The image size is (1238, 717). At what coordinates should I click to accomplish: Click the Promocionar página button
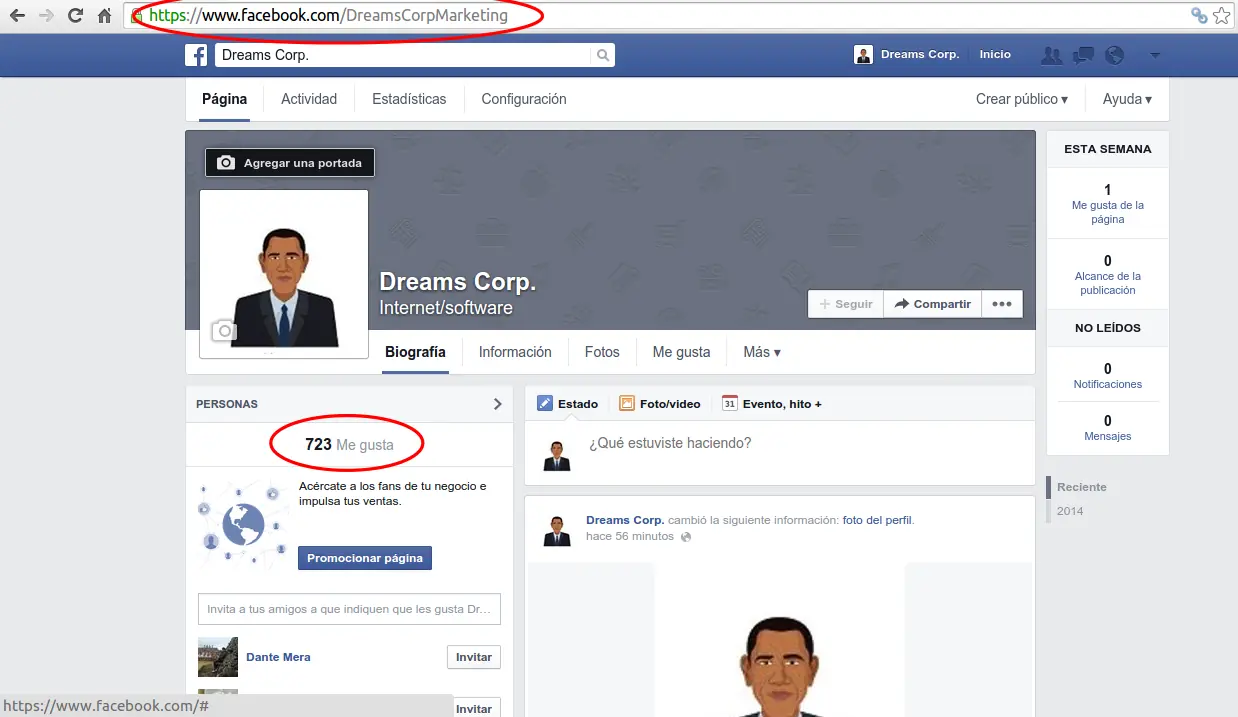click(x=365, y=558)
